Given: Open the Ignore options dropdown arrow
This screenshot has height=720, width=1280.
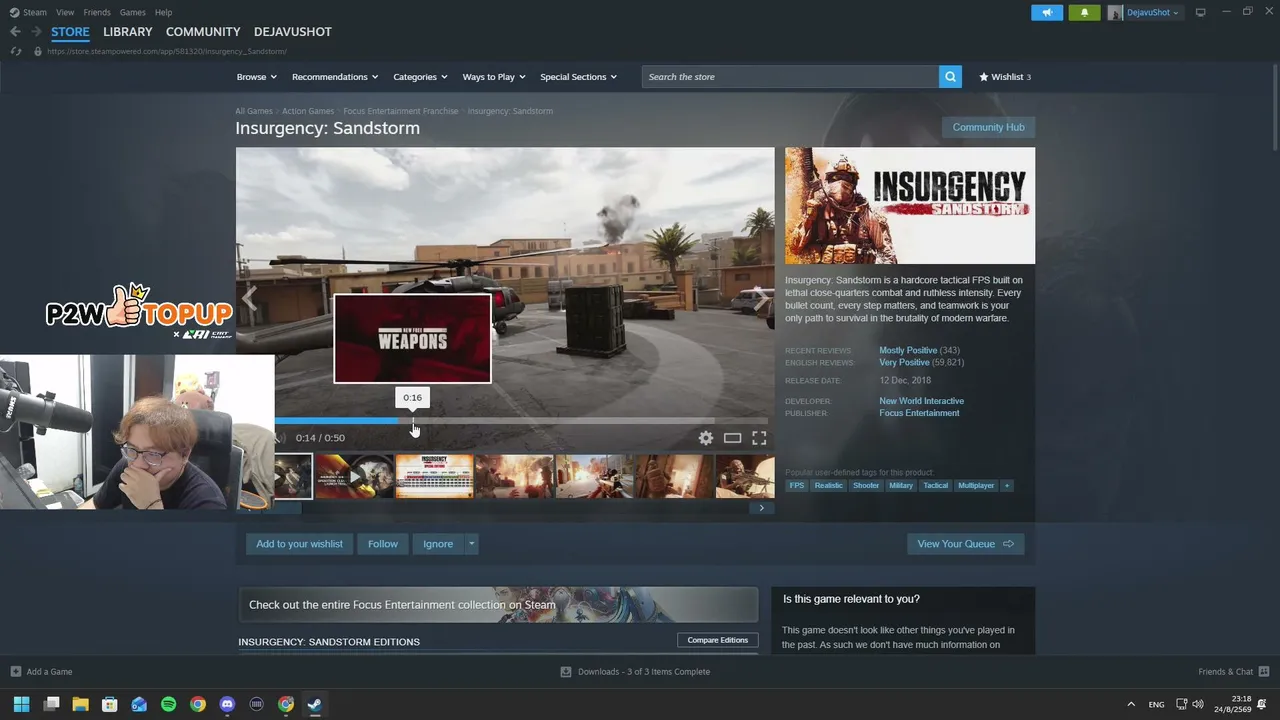Looking at the screenshot, I should pyautogui.click(x=472, y=544).
